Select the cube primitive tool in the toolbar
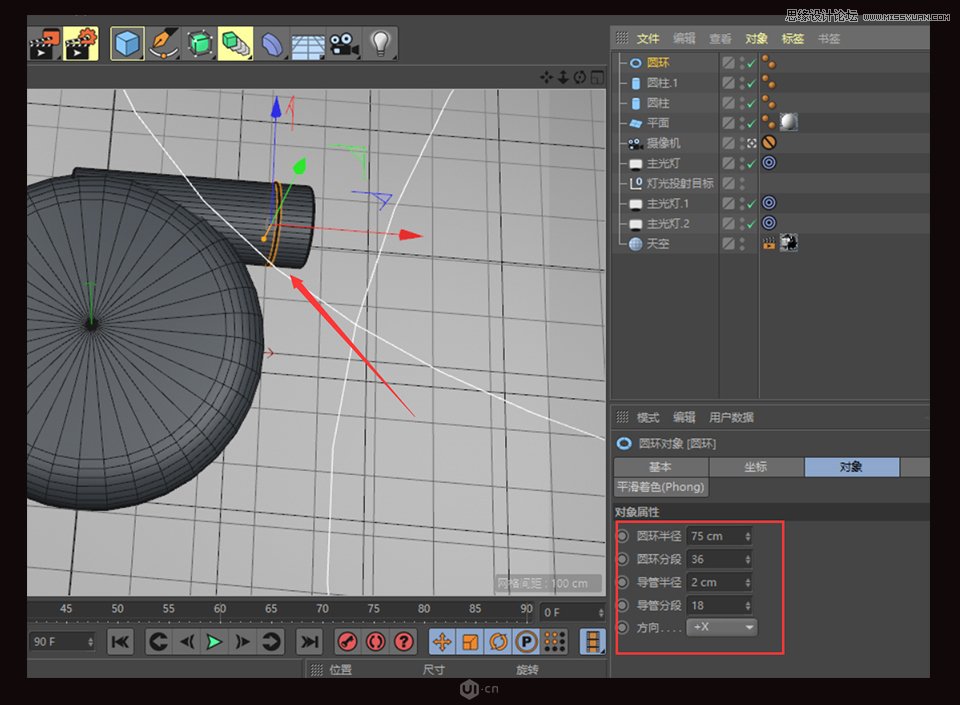Screen dimensions: 960x705 coord(127,42)
